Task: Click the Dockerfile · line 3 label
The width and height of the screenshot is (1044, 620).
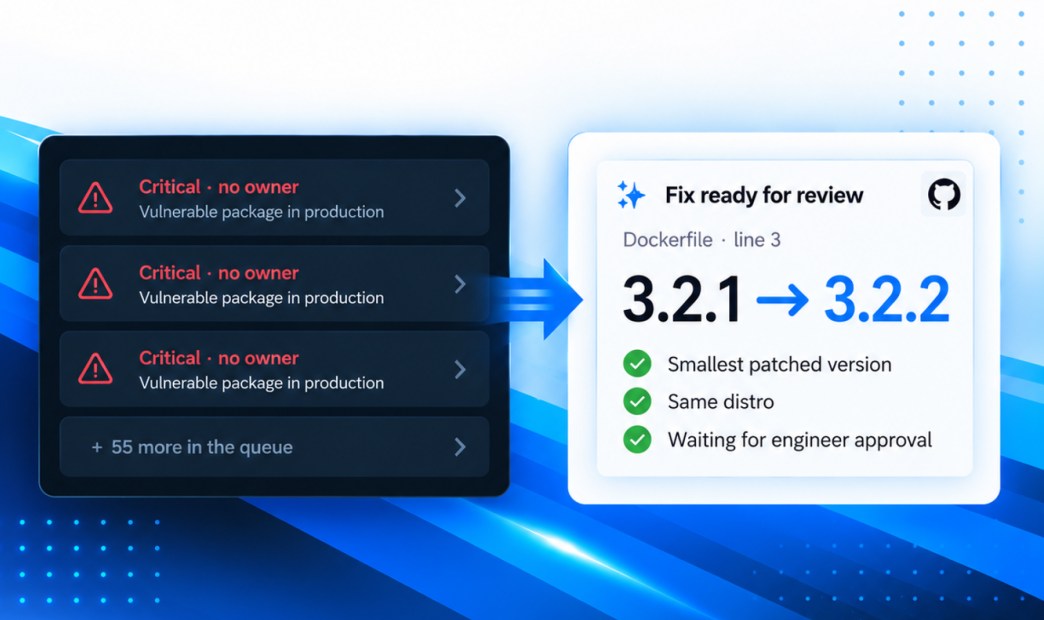Action: pyautogui.click(x=701, y=240)
